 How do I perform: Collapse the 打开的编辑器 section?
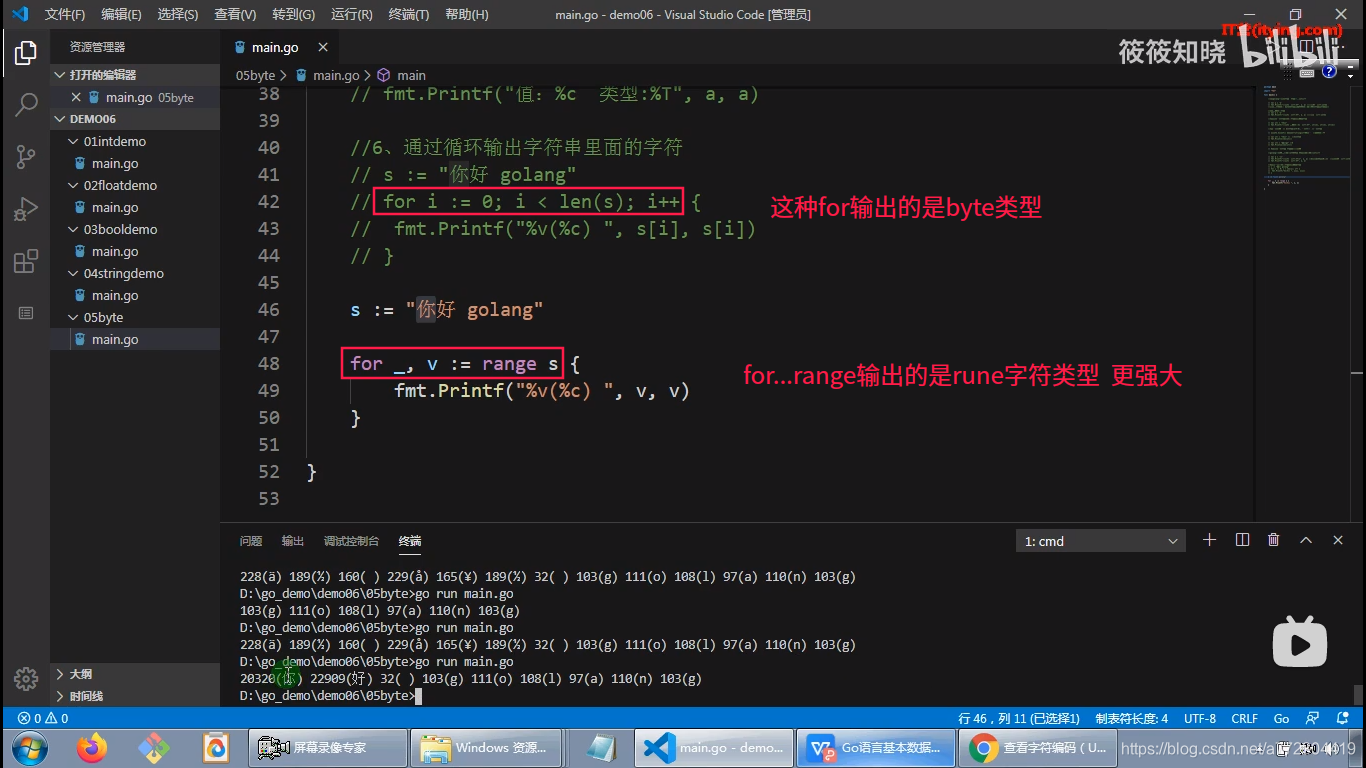click(x=135, y=75)
